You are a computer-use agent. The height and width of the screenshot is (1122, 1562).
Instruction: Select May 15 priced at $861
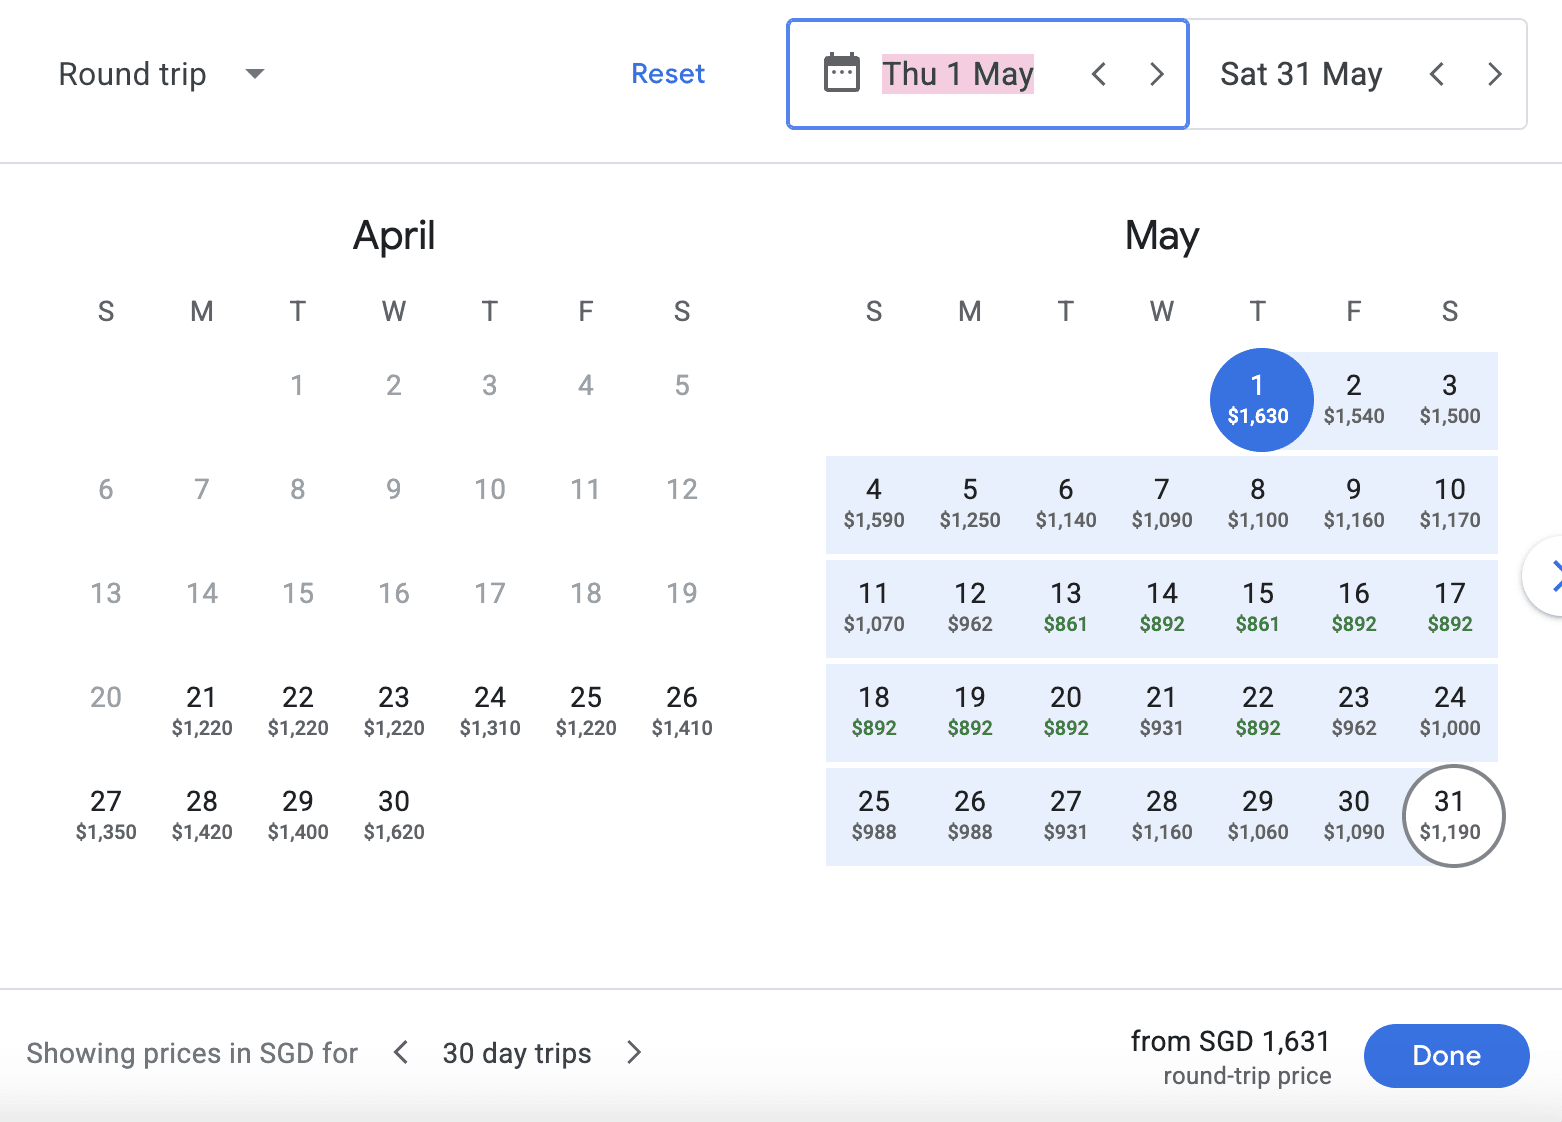tap(1257, 607)
